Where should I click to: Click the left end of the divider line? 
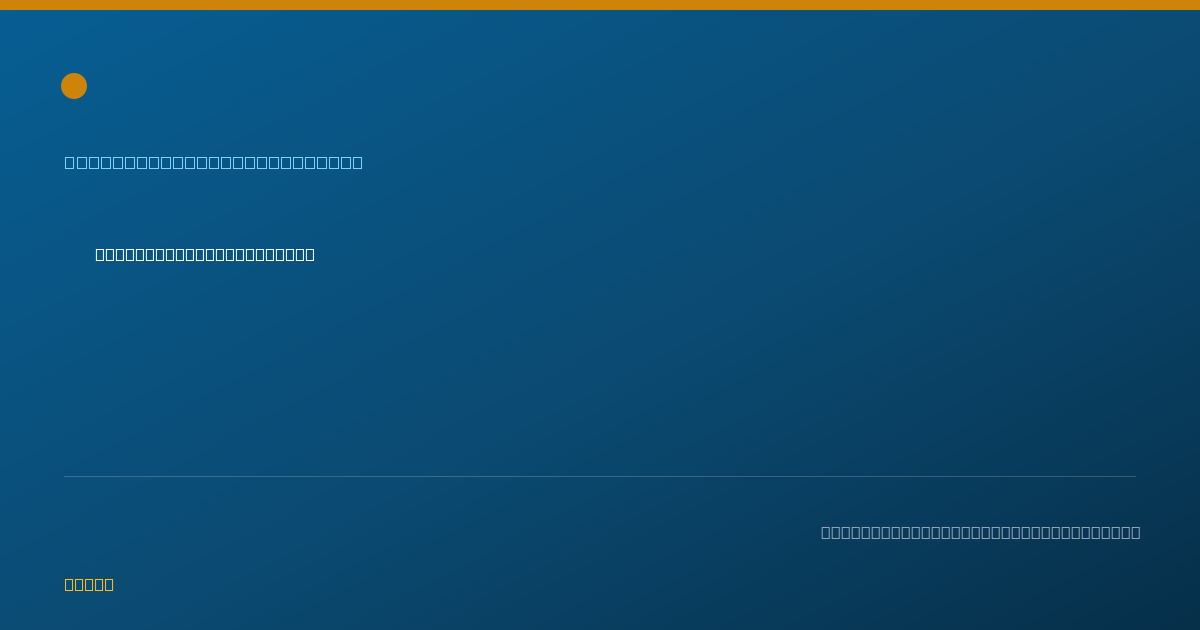click(66, 476)
